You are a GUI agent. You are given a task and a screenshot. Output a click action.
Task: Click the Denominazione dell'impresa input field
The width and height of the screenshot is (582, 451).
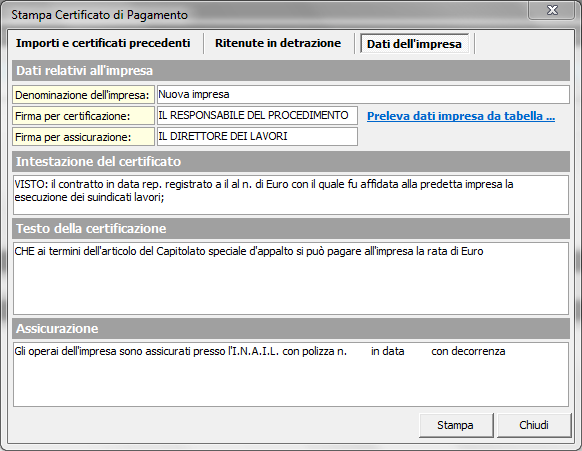click(x=363, y=95)
